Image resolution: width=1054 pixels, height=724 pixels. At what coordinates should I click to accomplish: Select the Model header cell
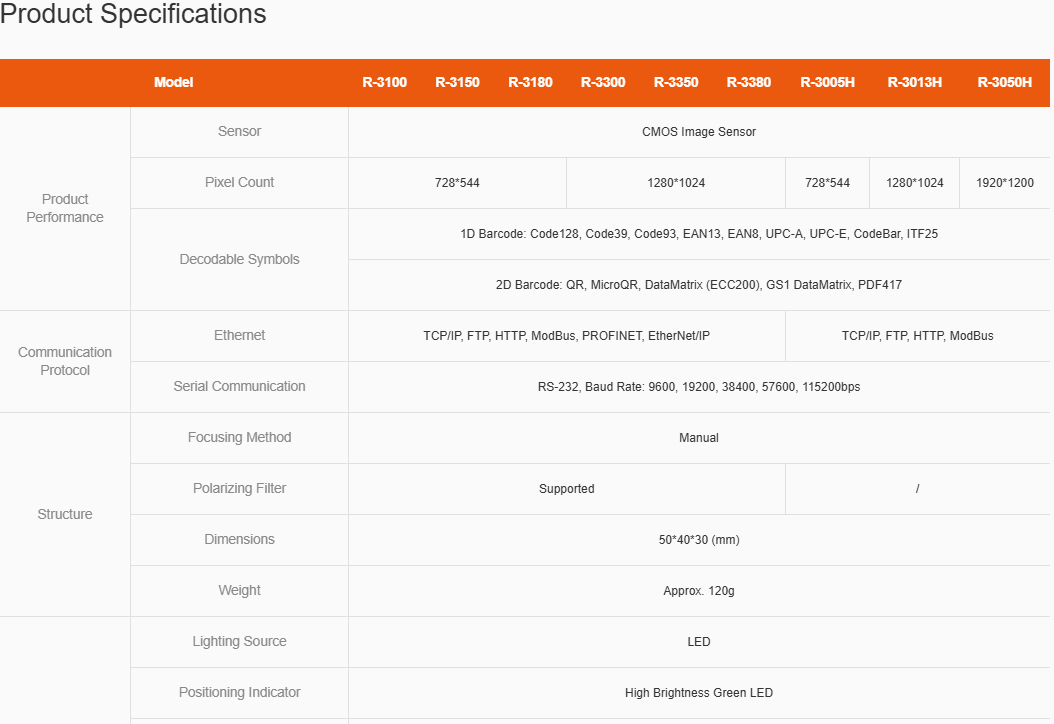coord(174,82)
